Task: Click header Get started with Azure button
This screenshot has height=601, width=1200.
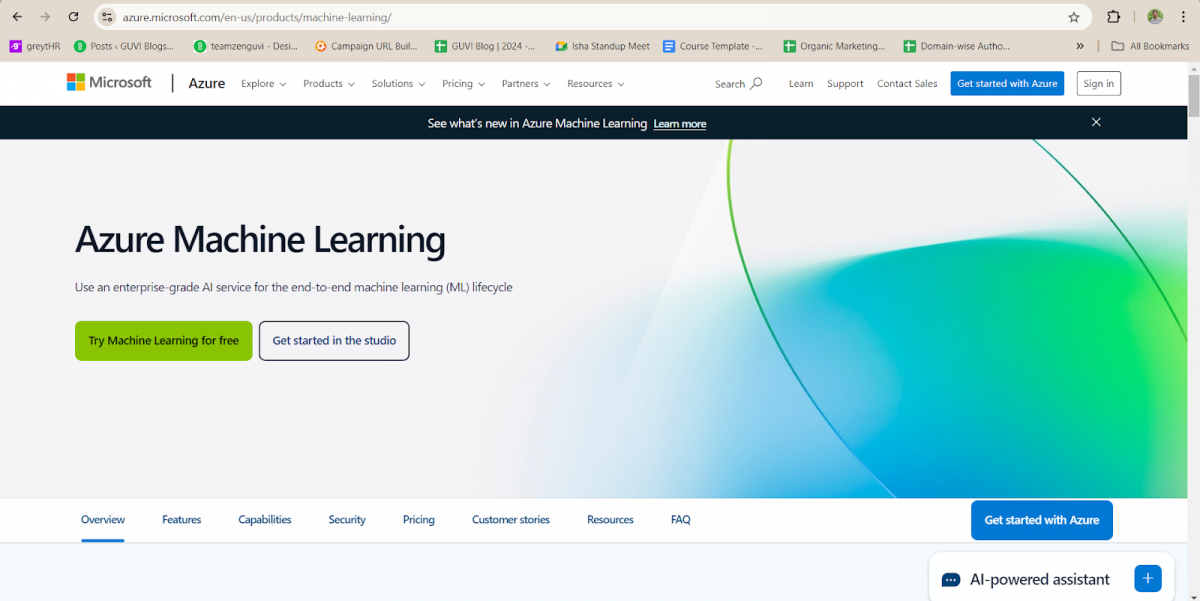Action: [1007, 84]
